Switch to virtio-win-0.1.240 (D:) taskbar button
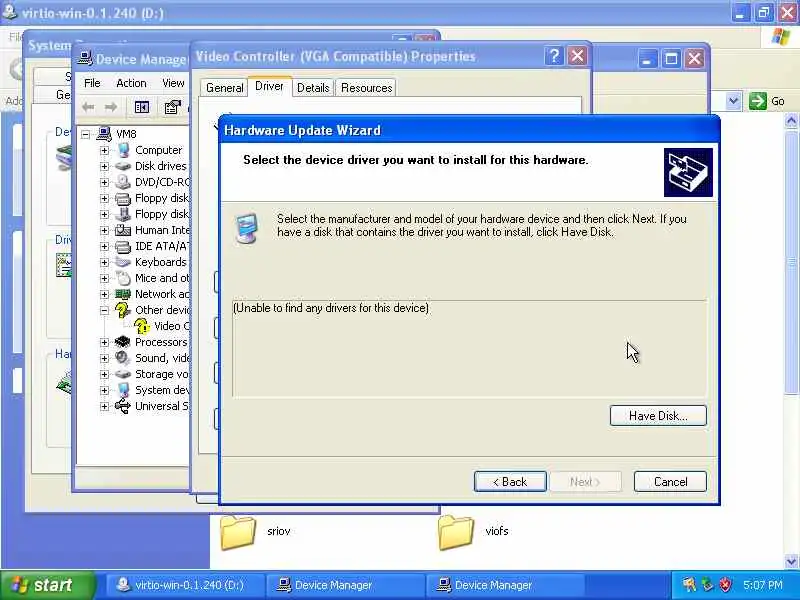This screenshot has height=600, width=800. tap(185, 585)
